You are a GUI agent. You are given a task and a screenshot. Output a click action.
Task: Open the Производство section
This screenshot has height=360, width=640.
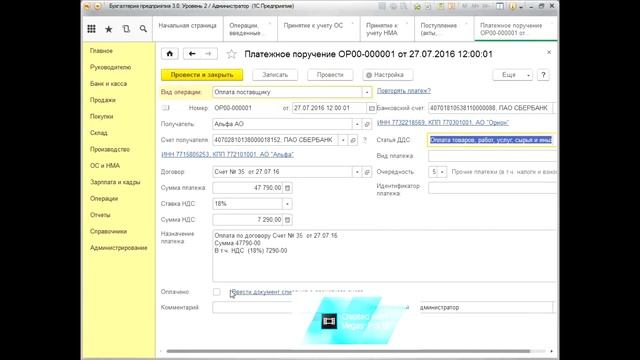tap(110, 149)
